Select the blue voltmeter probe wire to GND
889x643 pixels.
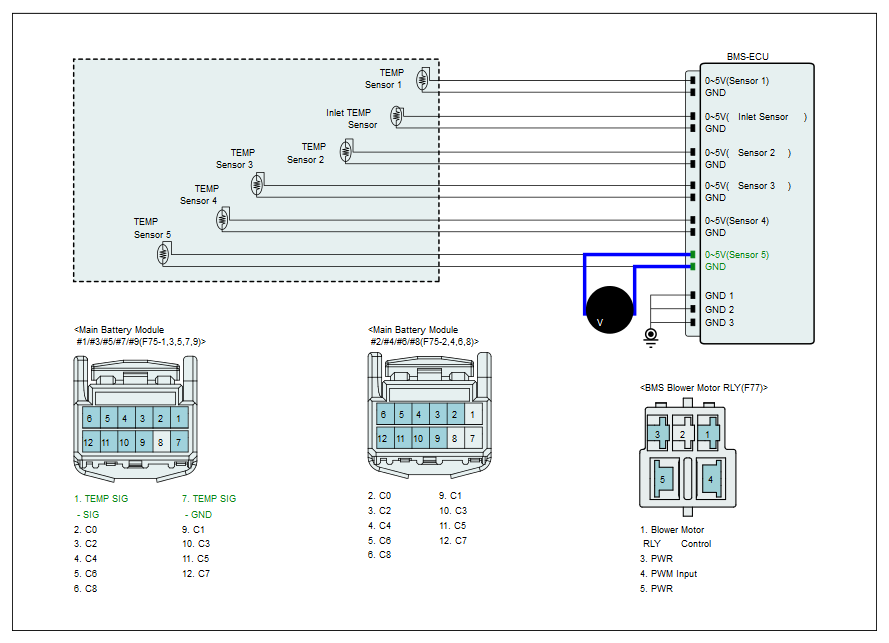point(635,289)
